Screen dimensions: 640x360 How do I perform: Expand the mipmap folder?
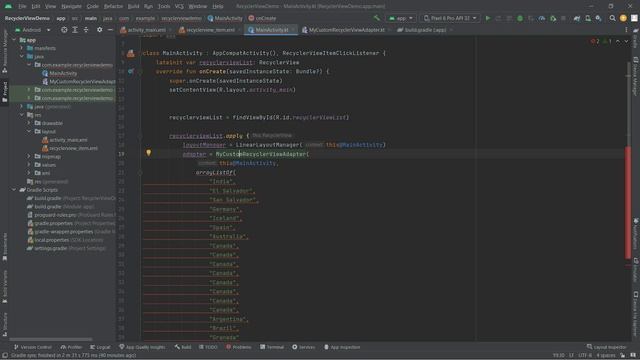29,156
